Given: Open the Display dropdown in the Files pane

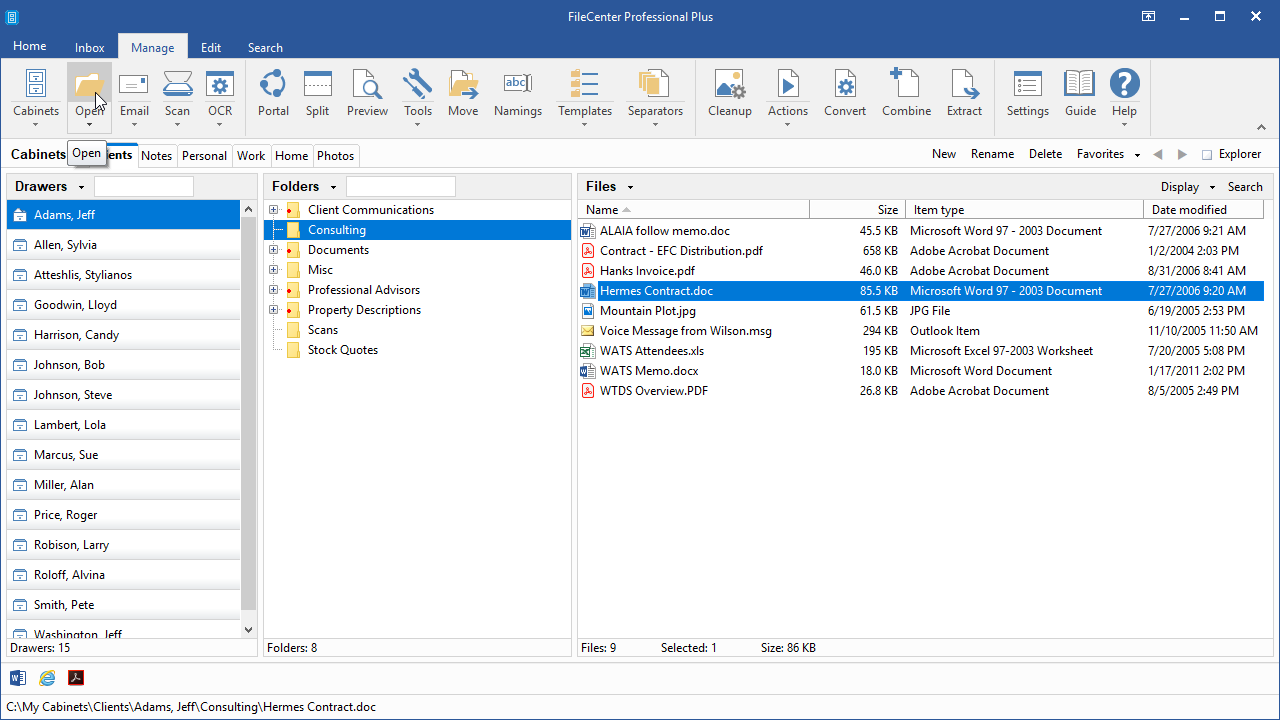Looking at the screenshot, I should click(1187, 187).
